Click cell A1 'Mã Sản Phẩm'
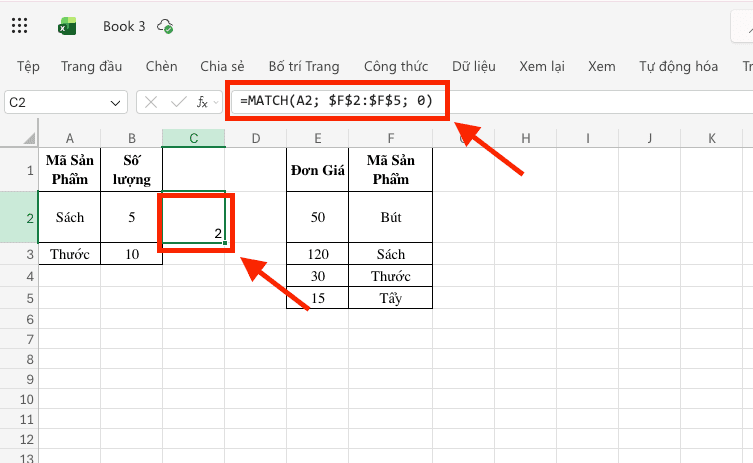 (70, 170)
